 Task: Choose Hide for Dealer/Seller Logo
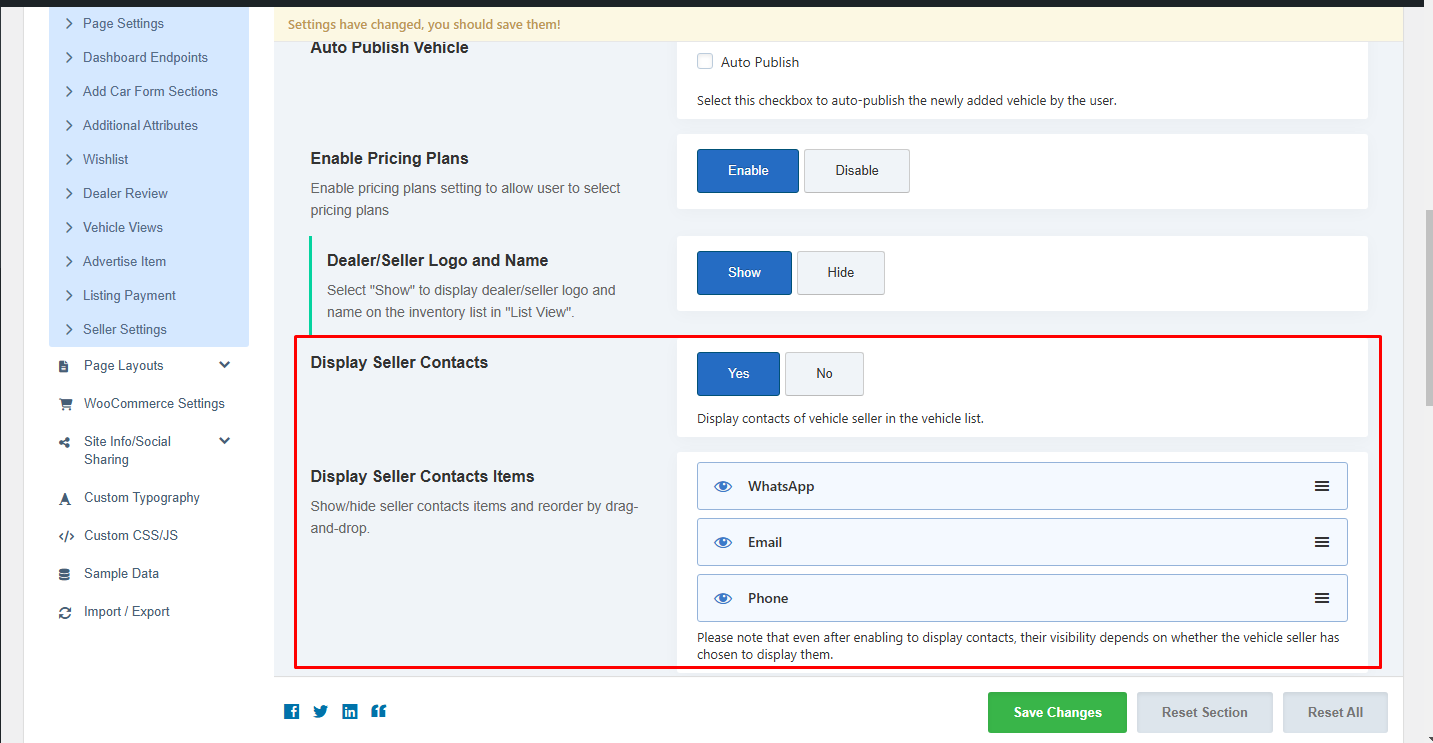[x=841, y=273]
